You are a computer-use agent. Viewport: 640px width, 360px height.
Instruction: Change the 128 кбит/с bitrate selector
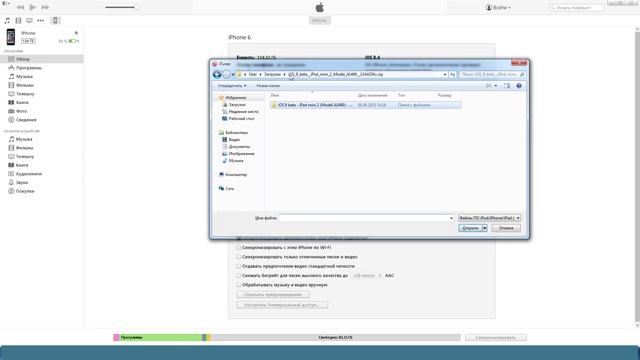367,276
